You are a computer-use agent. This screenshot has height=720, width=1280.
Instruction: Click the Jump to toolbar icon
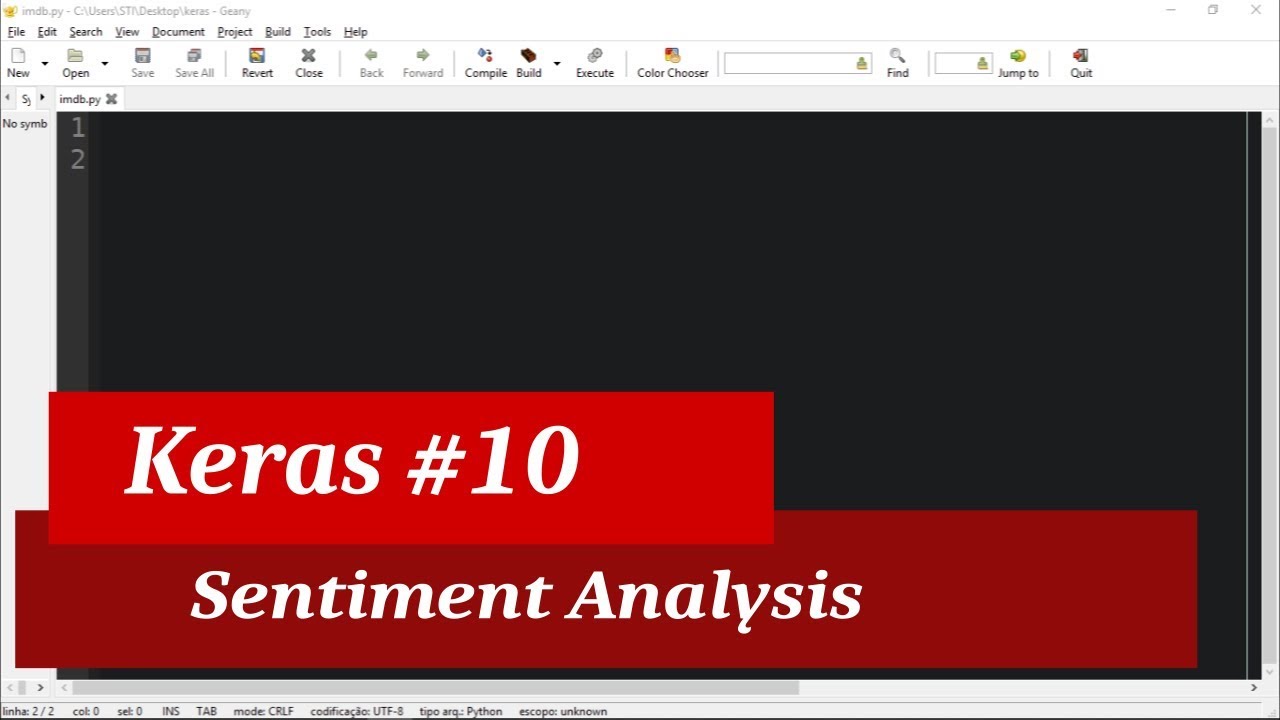coord(1018,62)
